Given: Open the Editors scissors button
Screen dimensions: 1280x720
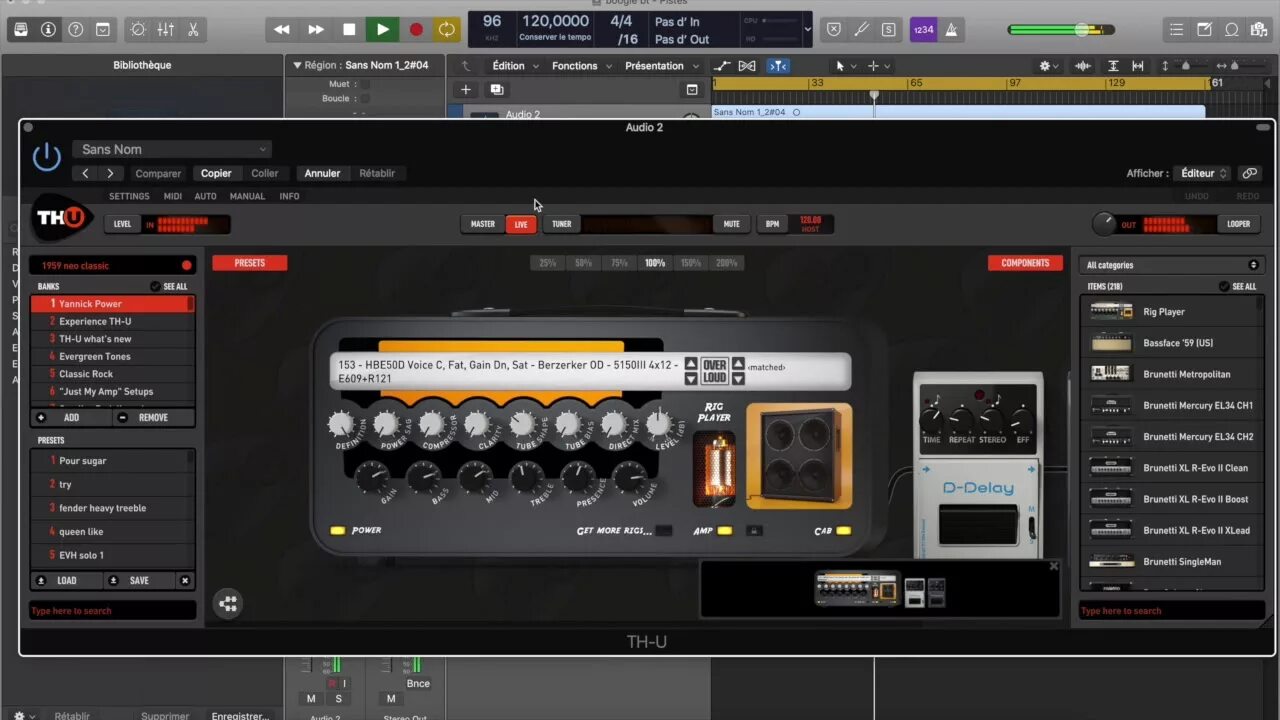Looking at the screenshot, I should (x=193, y=30).
